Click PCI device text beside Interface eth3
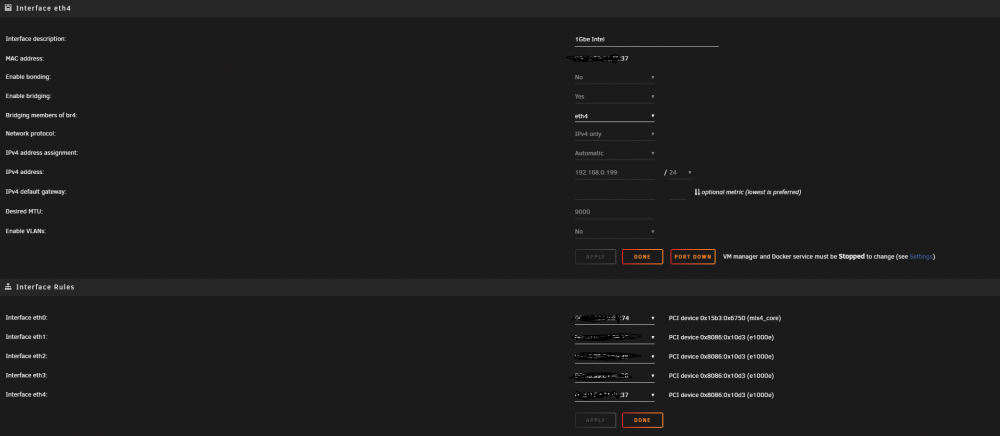 721,376
